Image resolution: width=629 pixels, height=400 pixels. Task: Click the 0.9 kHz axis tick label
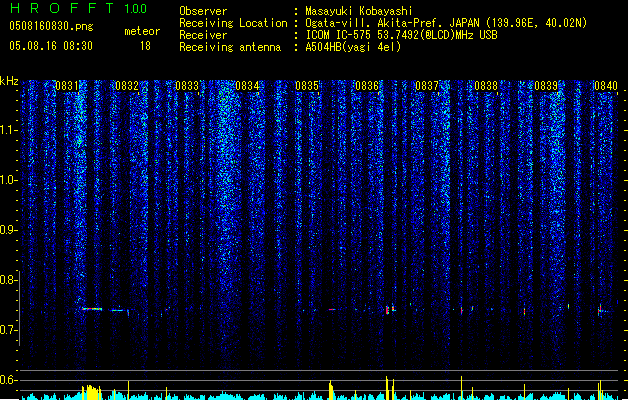(9, 230)
